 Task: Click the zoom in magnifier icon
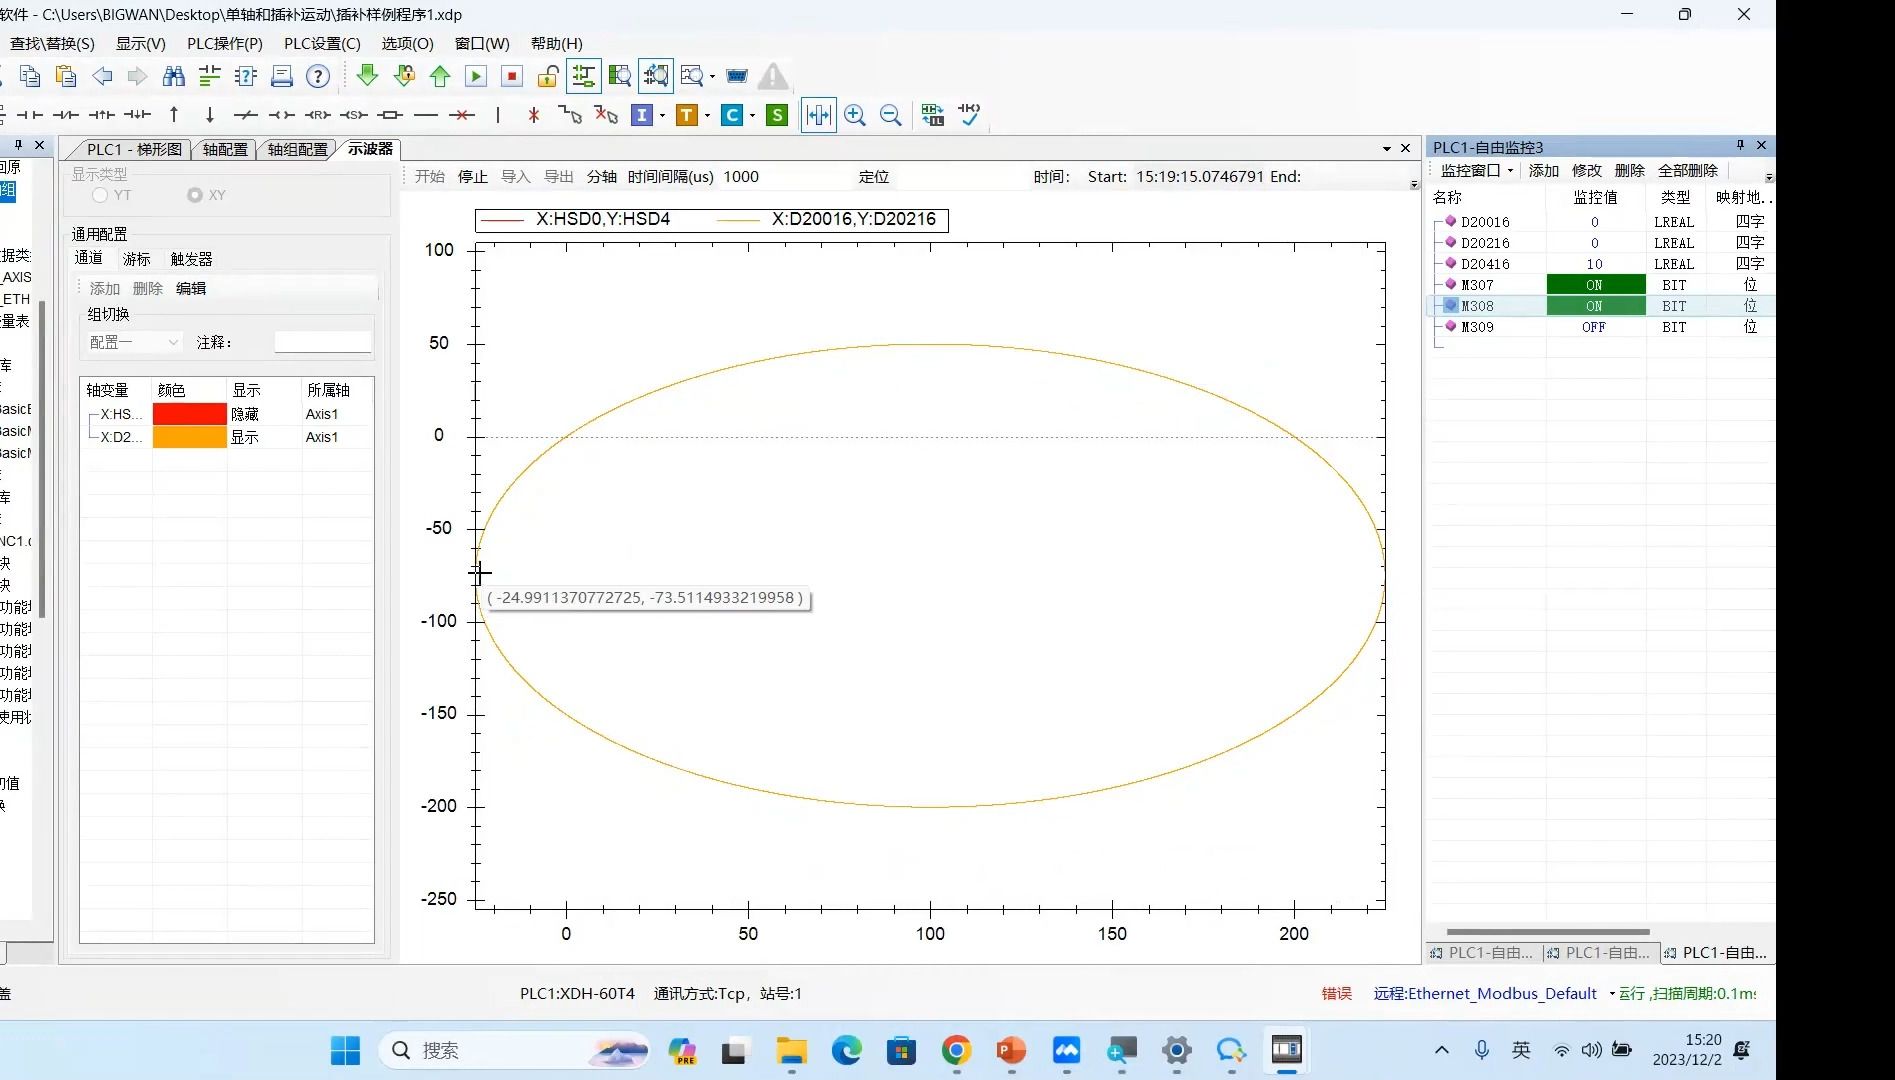point(855,115)
